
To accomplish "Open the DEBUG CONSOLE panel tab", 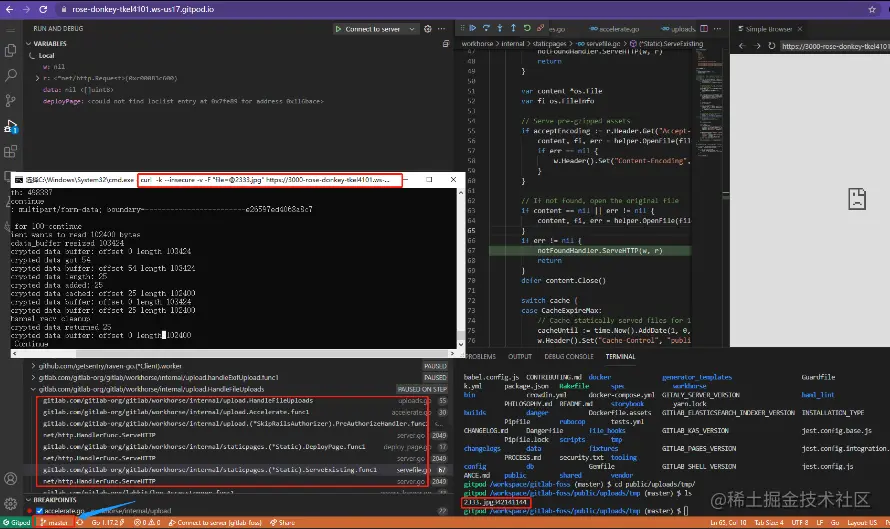I will click(x=569, y=356).
